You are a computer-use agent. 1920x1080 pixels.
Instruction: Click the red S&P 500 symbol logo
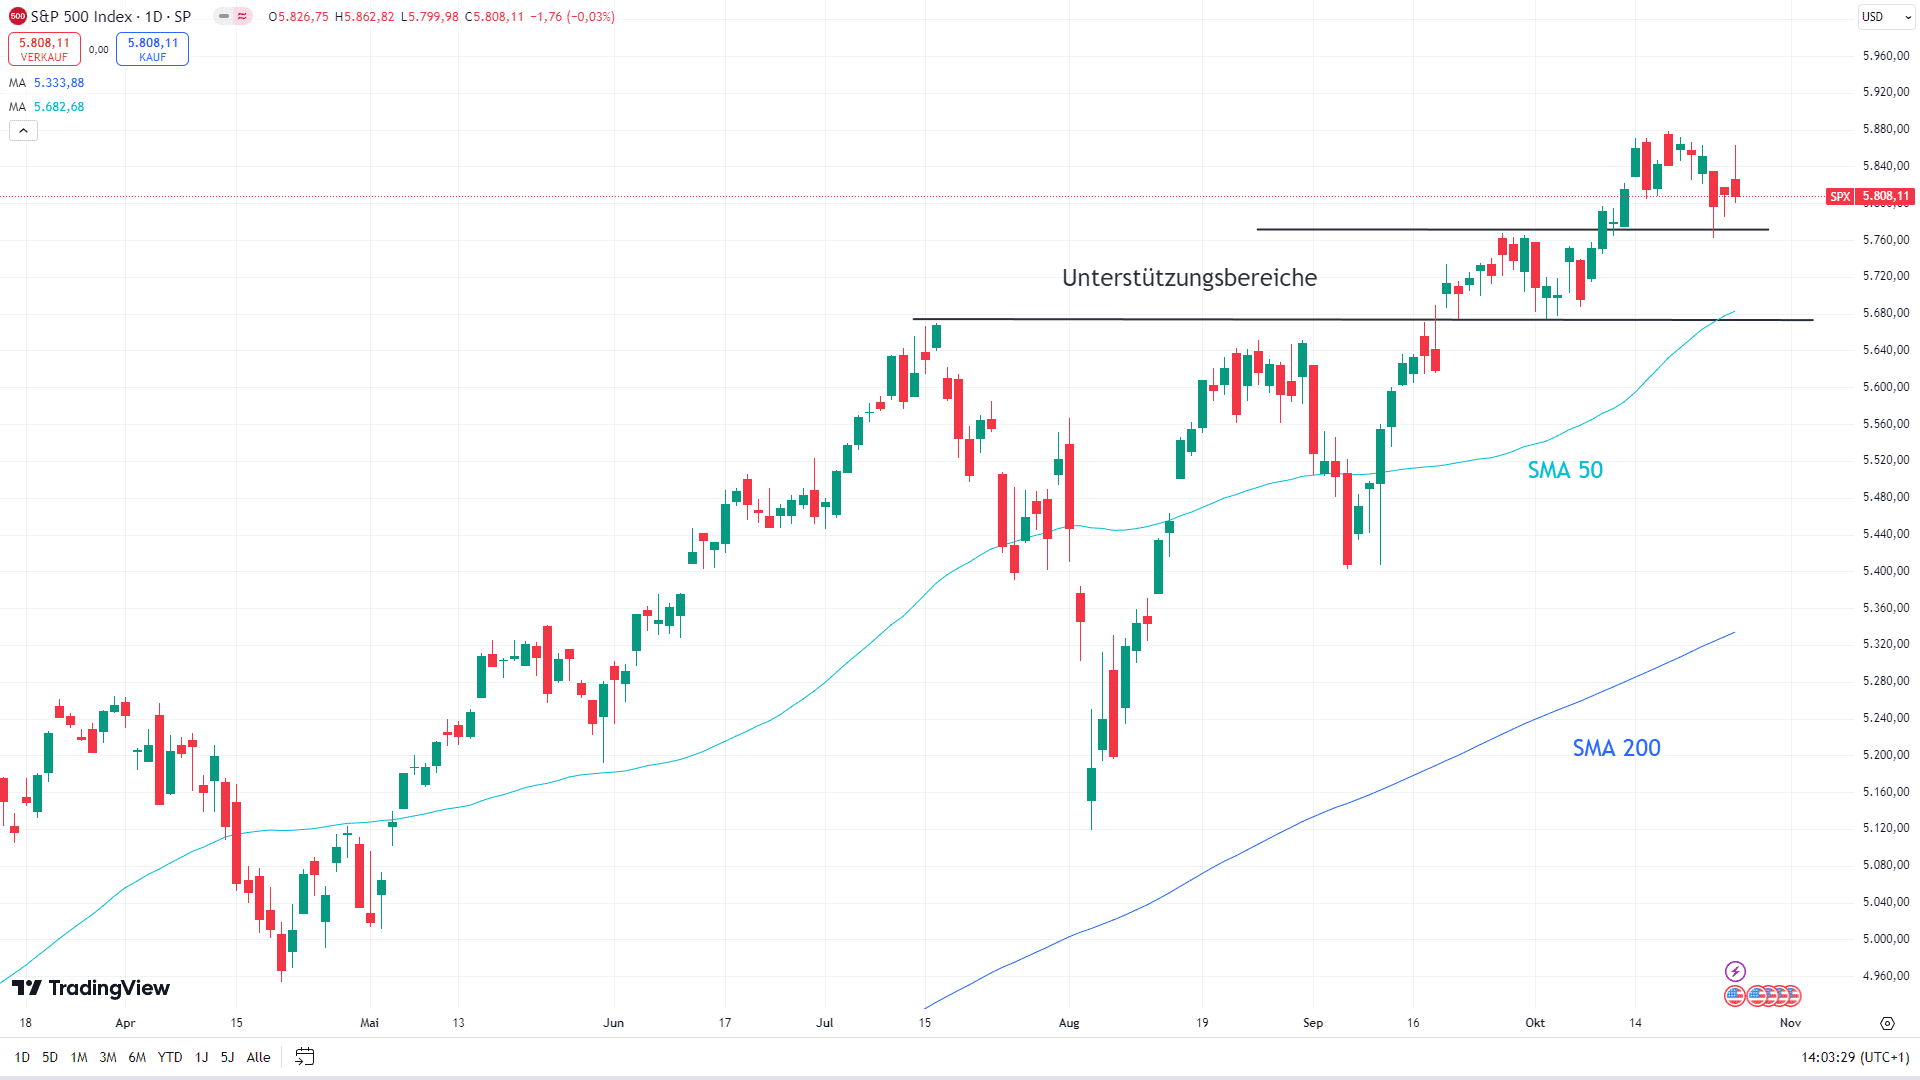(18, 16)
